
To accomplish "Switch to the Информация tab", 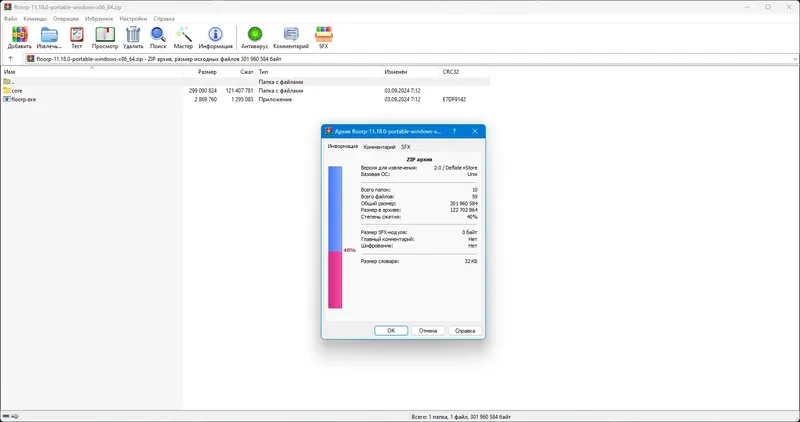I will click(x=343, y=146).
